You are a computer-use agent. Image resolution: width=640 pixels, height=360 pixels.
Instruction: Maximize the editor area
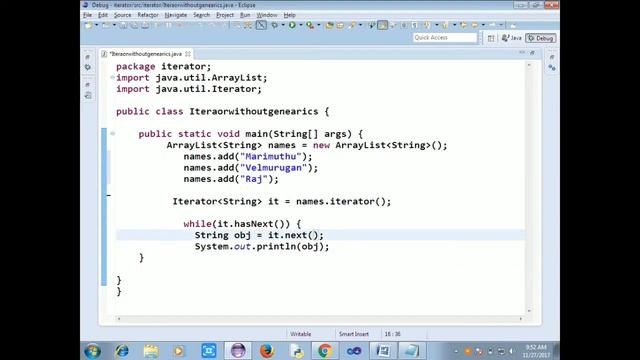pyautogui.click(x=532, y=53)
